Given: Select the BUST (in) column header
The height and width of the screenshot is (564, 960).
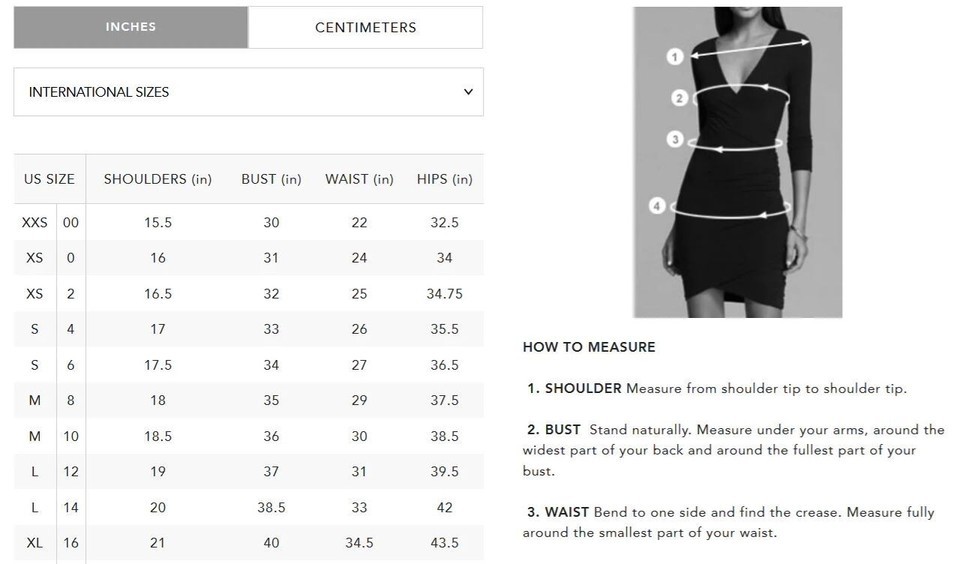Looking at the screenshot, I should click(x=271, y=179).
